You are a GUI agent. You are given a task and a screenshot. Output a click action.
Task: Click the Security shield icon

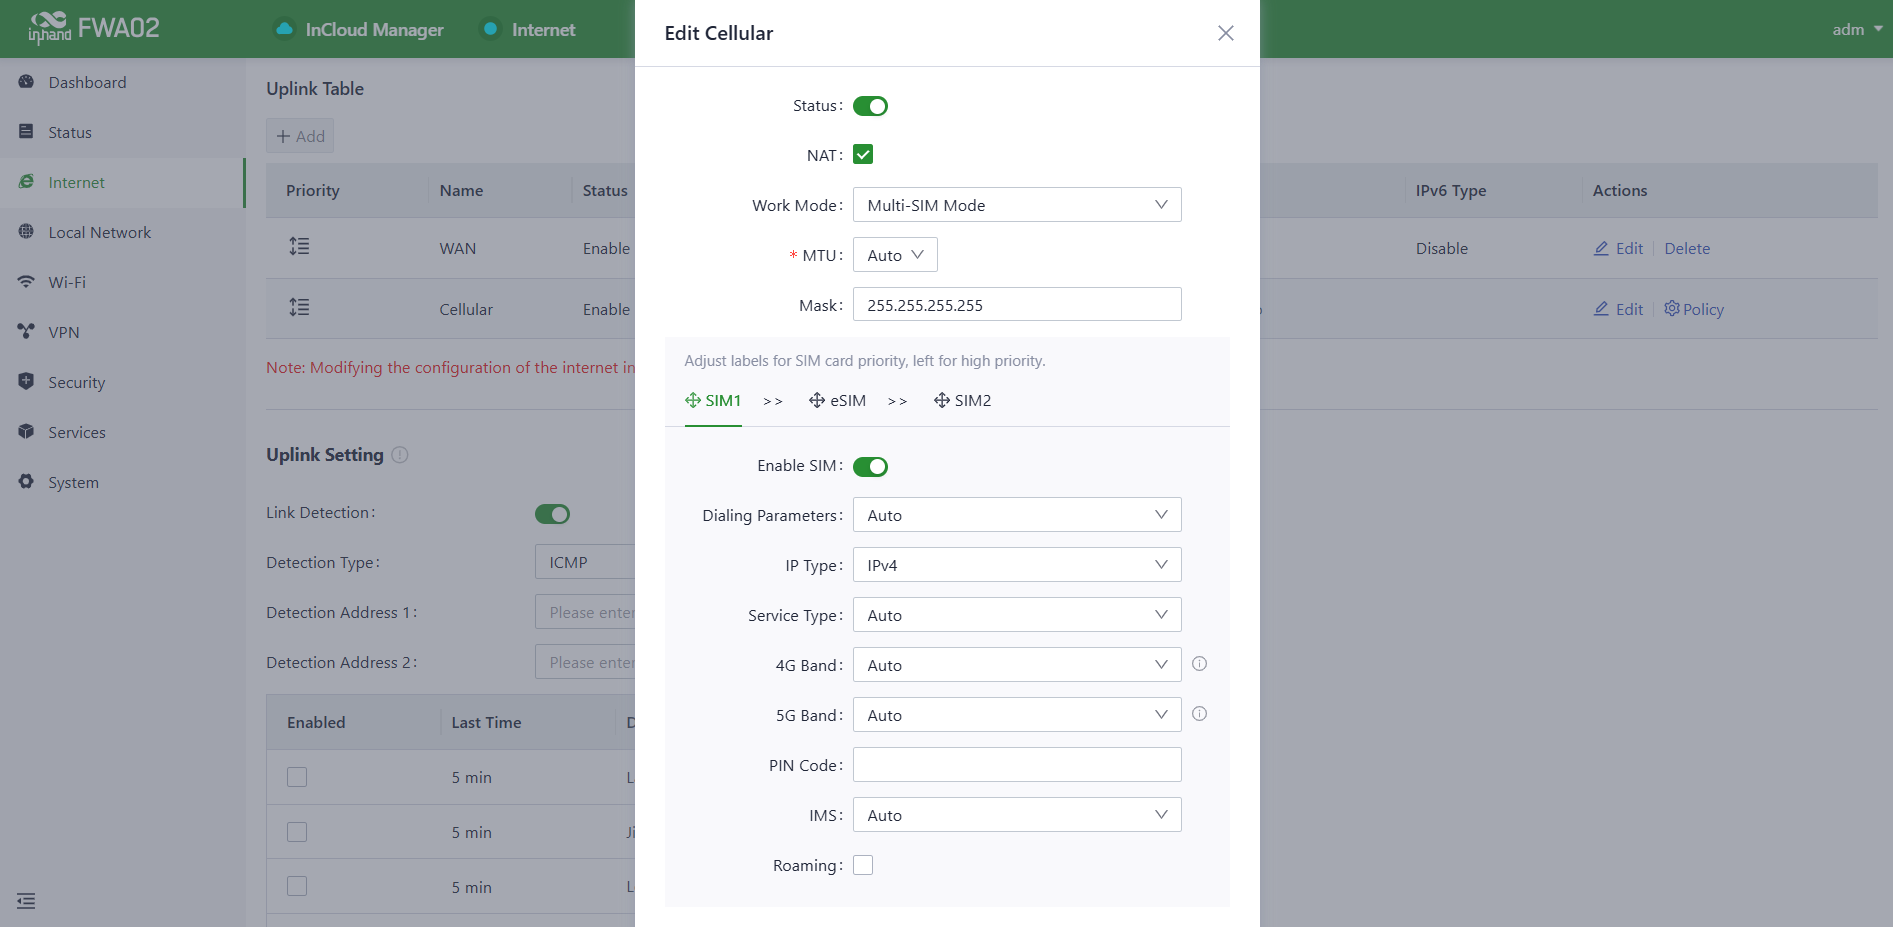point(26,382)
